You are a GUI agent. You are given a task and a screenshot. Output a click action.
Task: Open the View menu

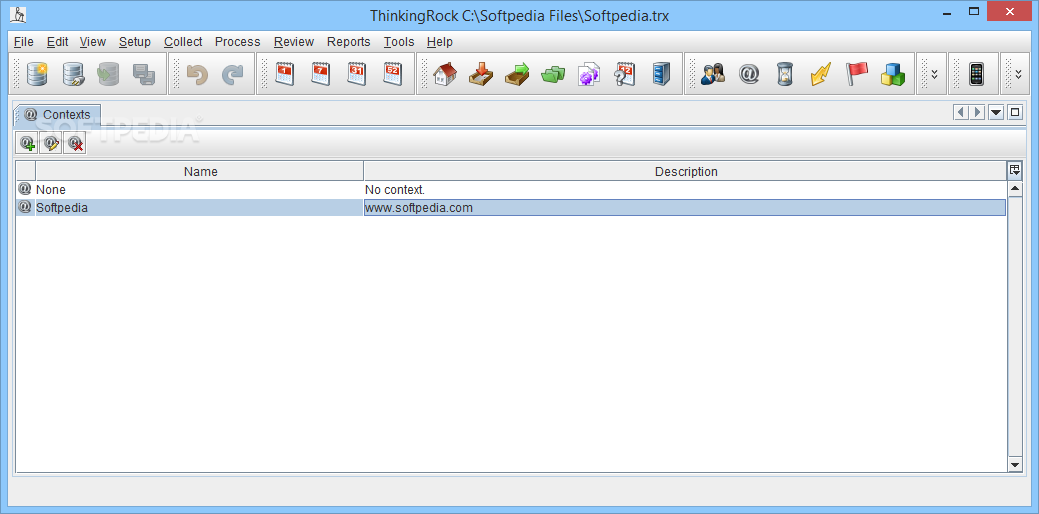coord(93,42)
